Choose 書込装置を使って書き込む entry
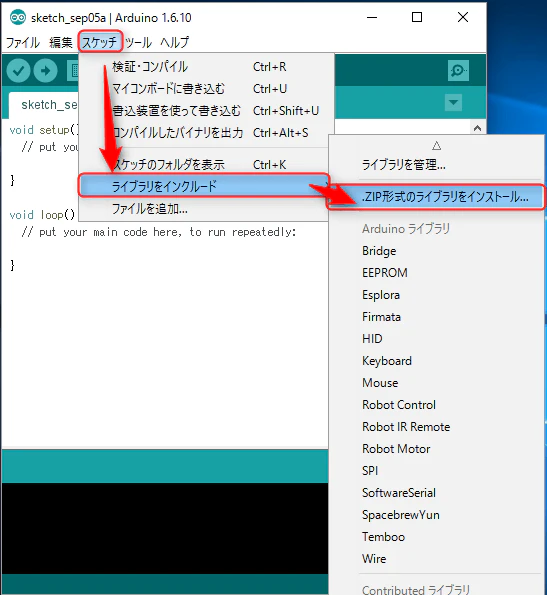Screen dimensions: 547x595 tap(206, 111)
